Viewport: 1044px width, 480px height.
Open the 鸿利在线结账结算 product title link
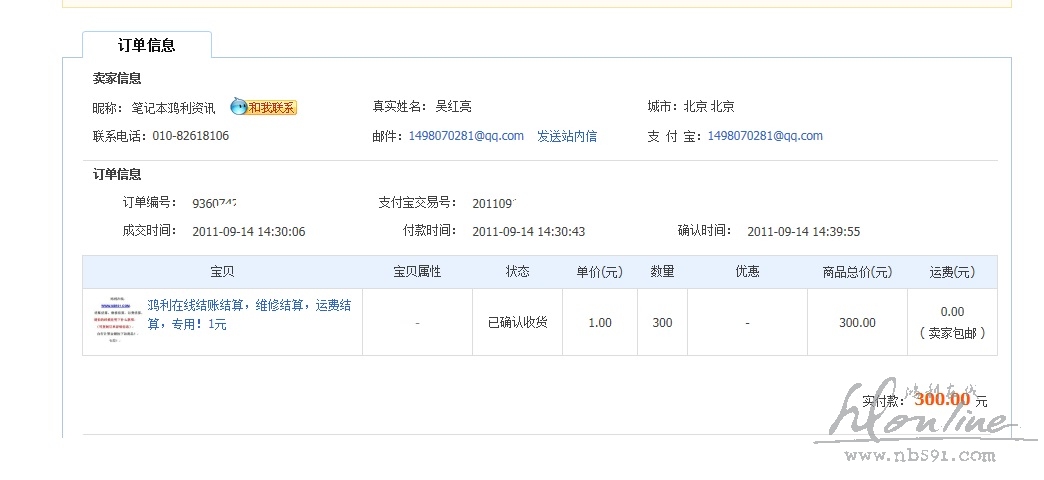click(249, 314)
